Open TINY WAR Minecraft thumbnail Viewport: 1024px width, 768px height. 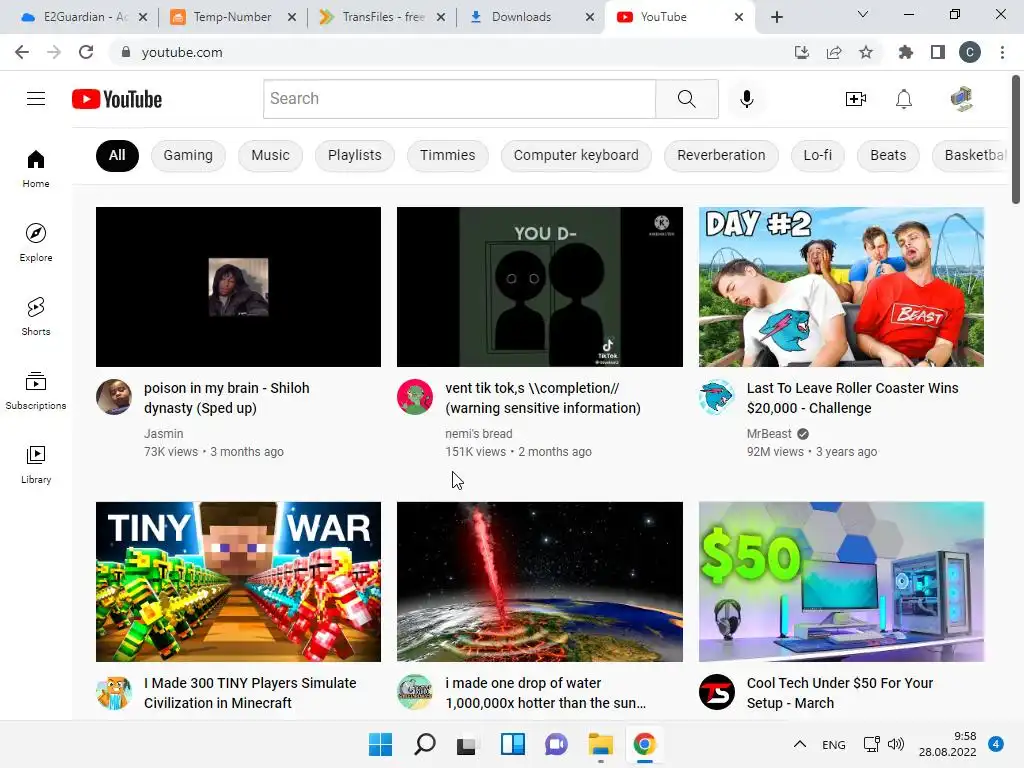[238, 582]
